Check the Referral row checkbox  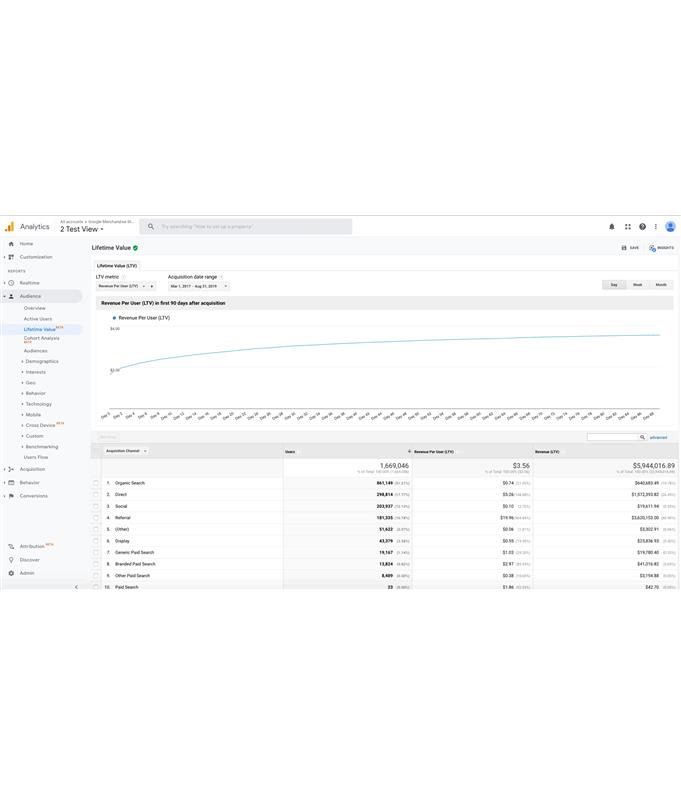click(x=96, y=518)
